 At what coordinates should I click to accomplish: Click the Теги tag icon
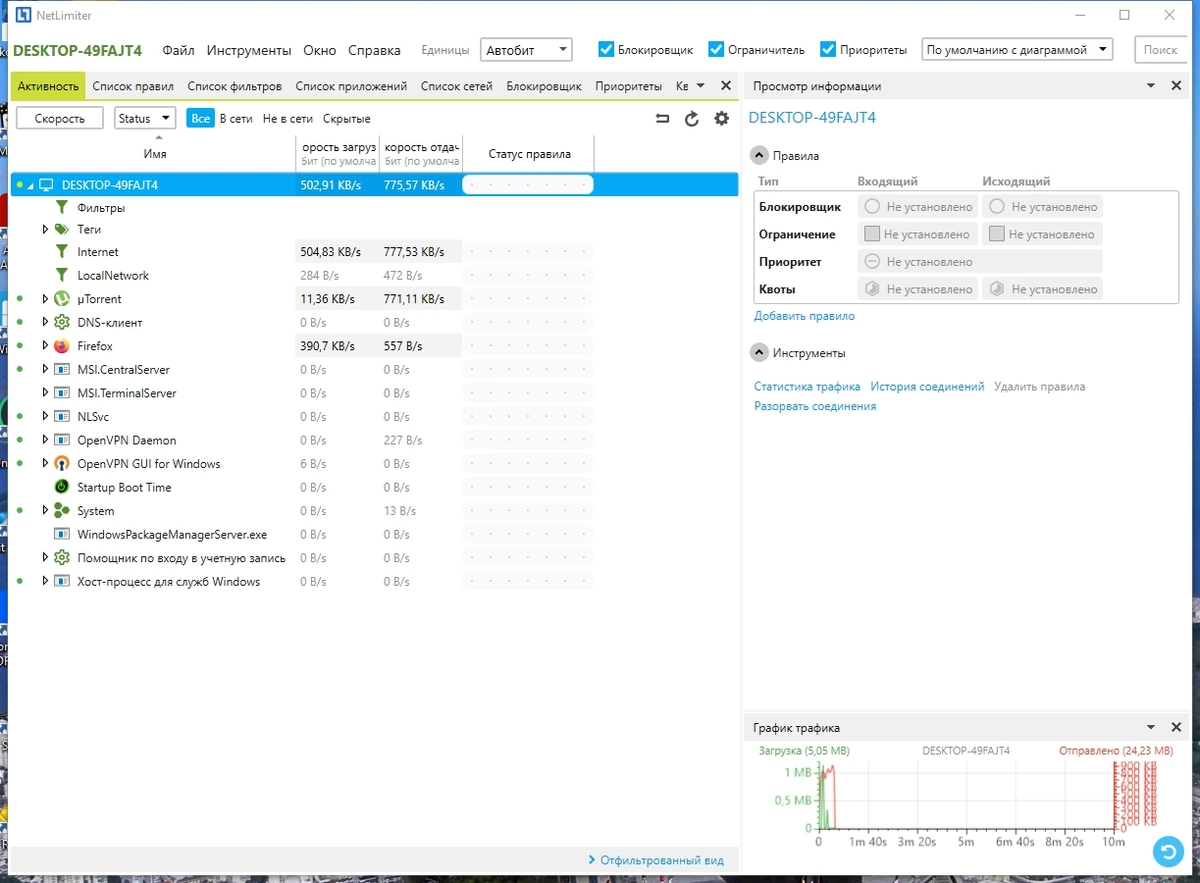[62, 229]
